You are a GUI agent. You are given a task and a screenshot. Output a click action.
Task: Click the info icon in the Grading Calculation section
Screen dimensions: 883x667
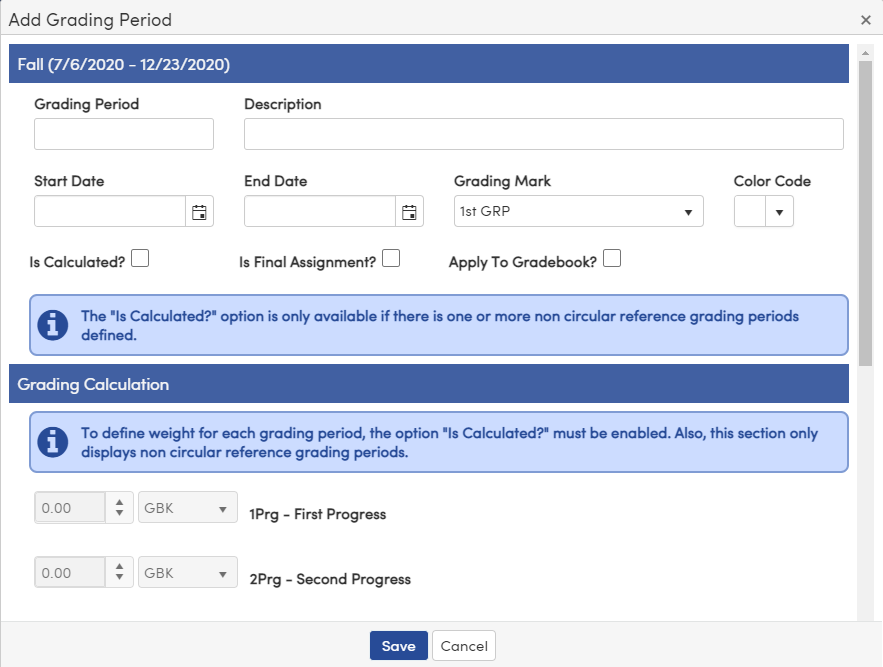(x=53, y=441)
